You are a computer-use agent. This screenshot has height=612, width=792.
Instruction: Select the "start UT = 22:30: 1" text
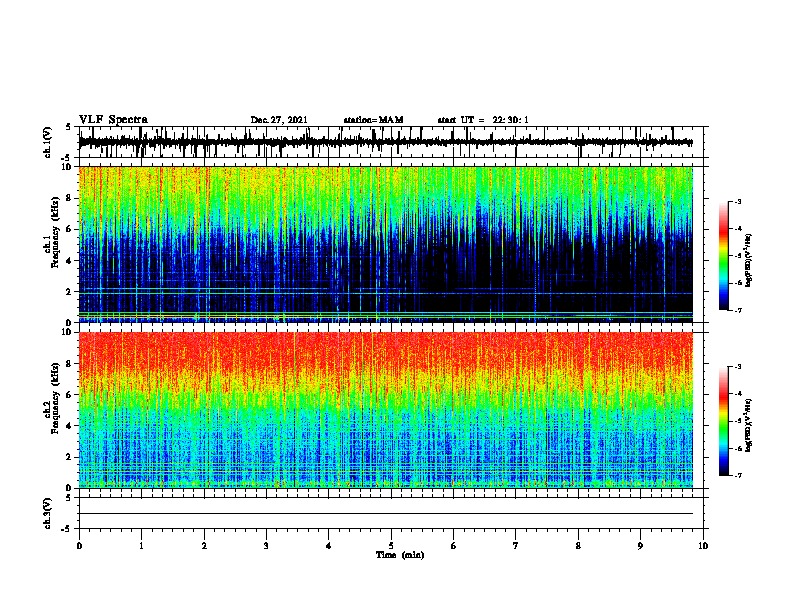coord(483,120)
